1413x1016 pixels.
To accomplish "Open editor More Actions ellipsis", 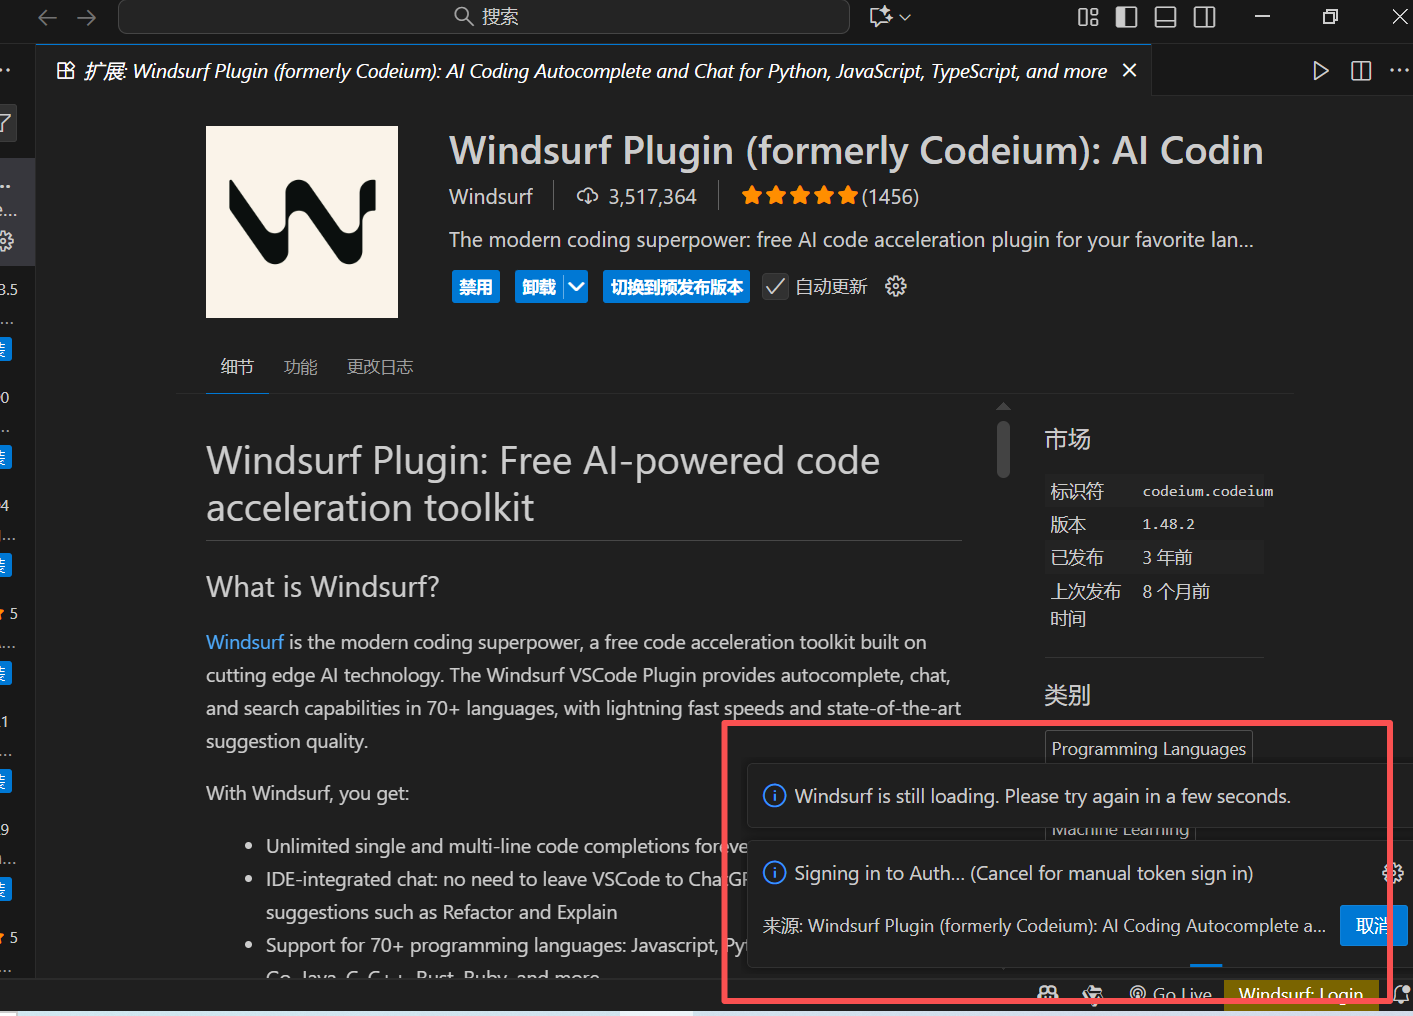I will [x=1399, y=71].
